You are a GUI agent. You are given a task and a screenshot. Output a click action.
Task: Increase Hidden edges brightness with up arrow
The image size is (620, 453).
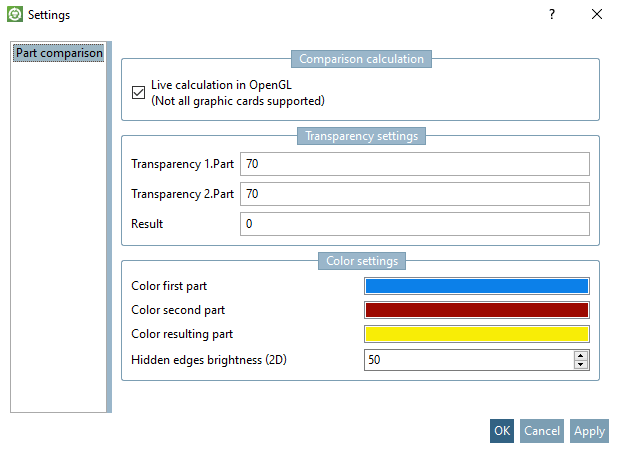point(581,354)
